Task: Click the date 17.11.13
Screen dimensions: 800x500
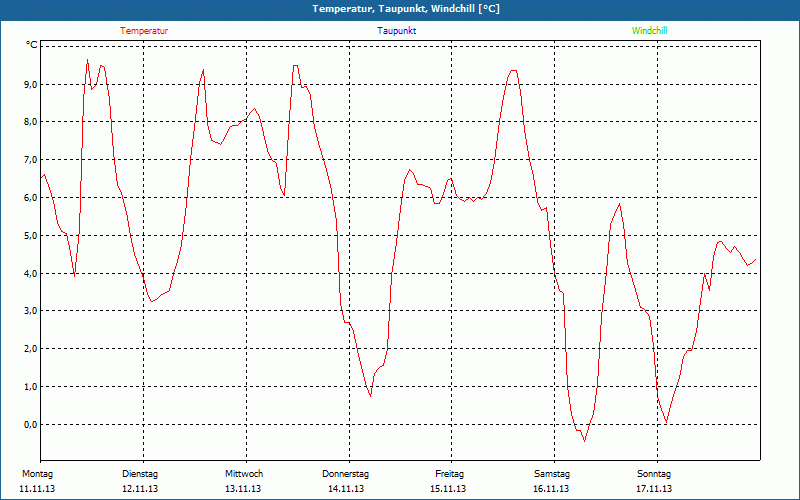Action: [654, 489]
